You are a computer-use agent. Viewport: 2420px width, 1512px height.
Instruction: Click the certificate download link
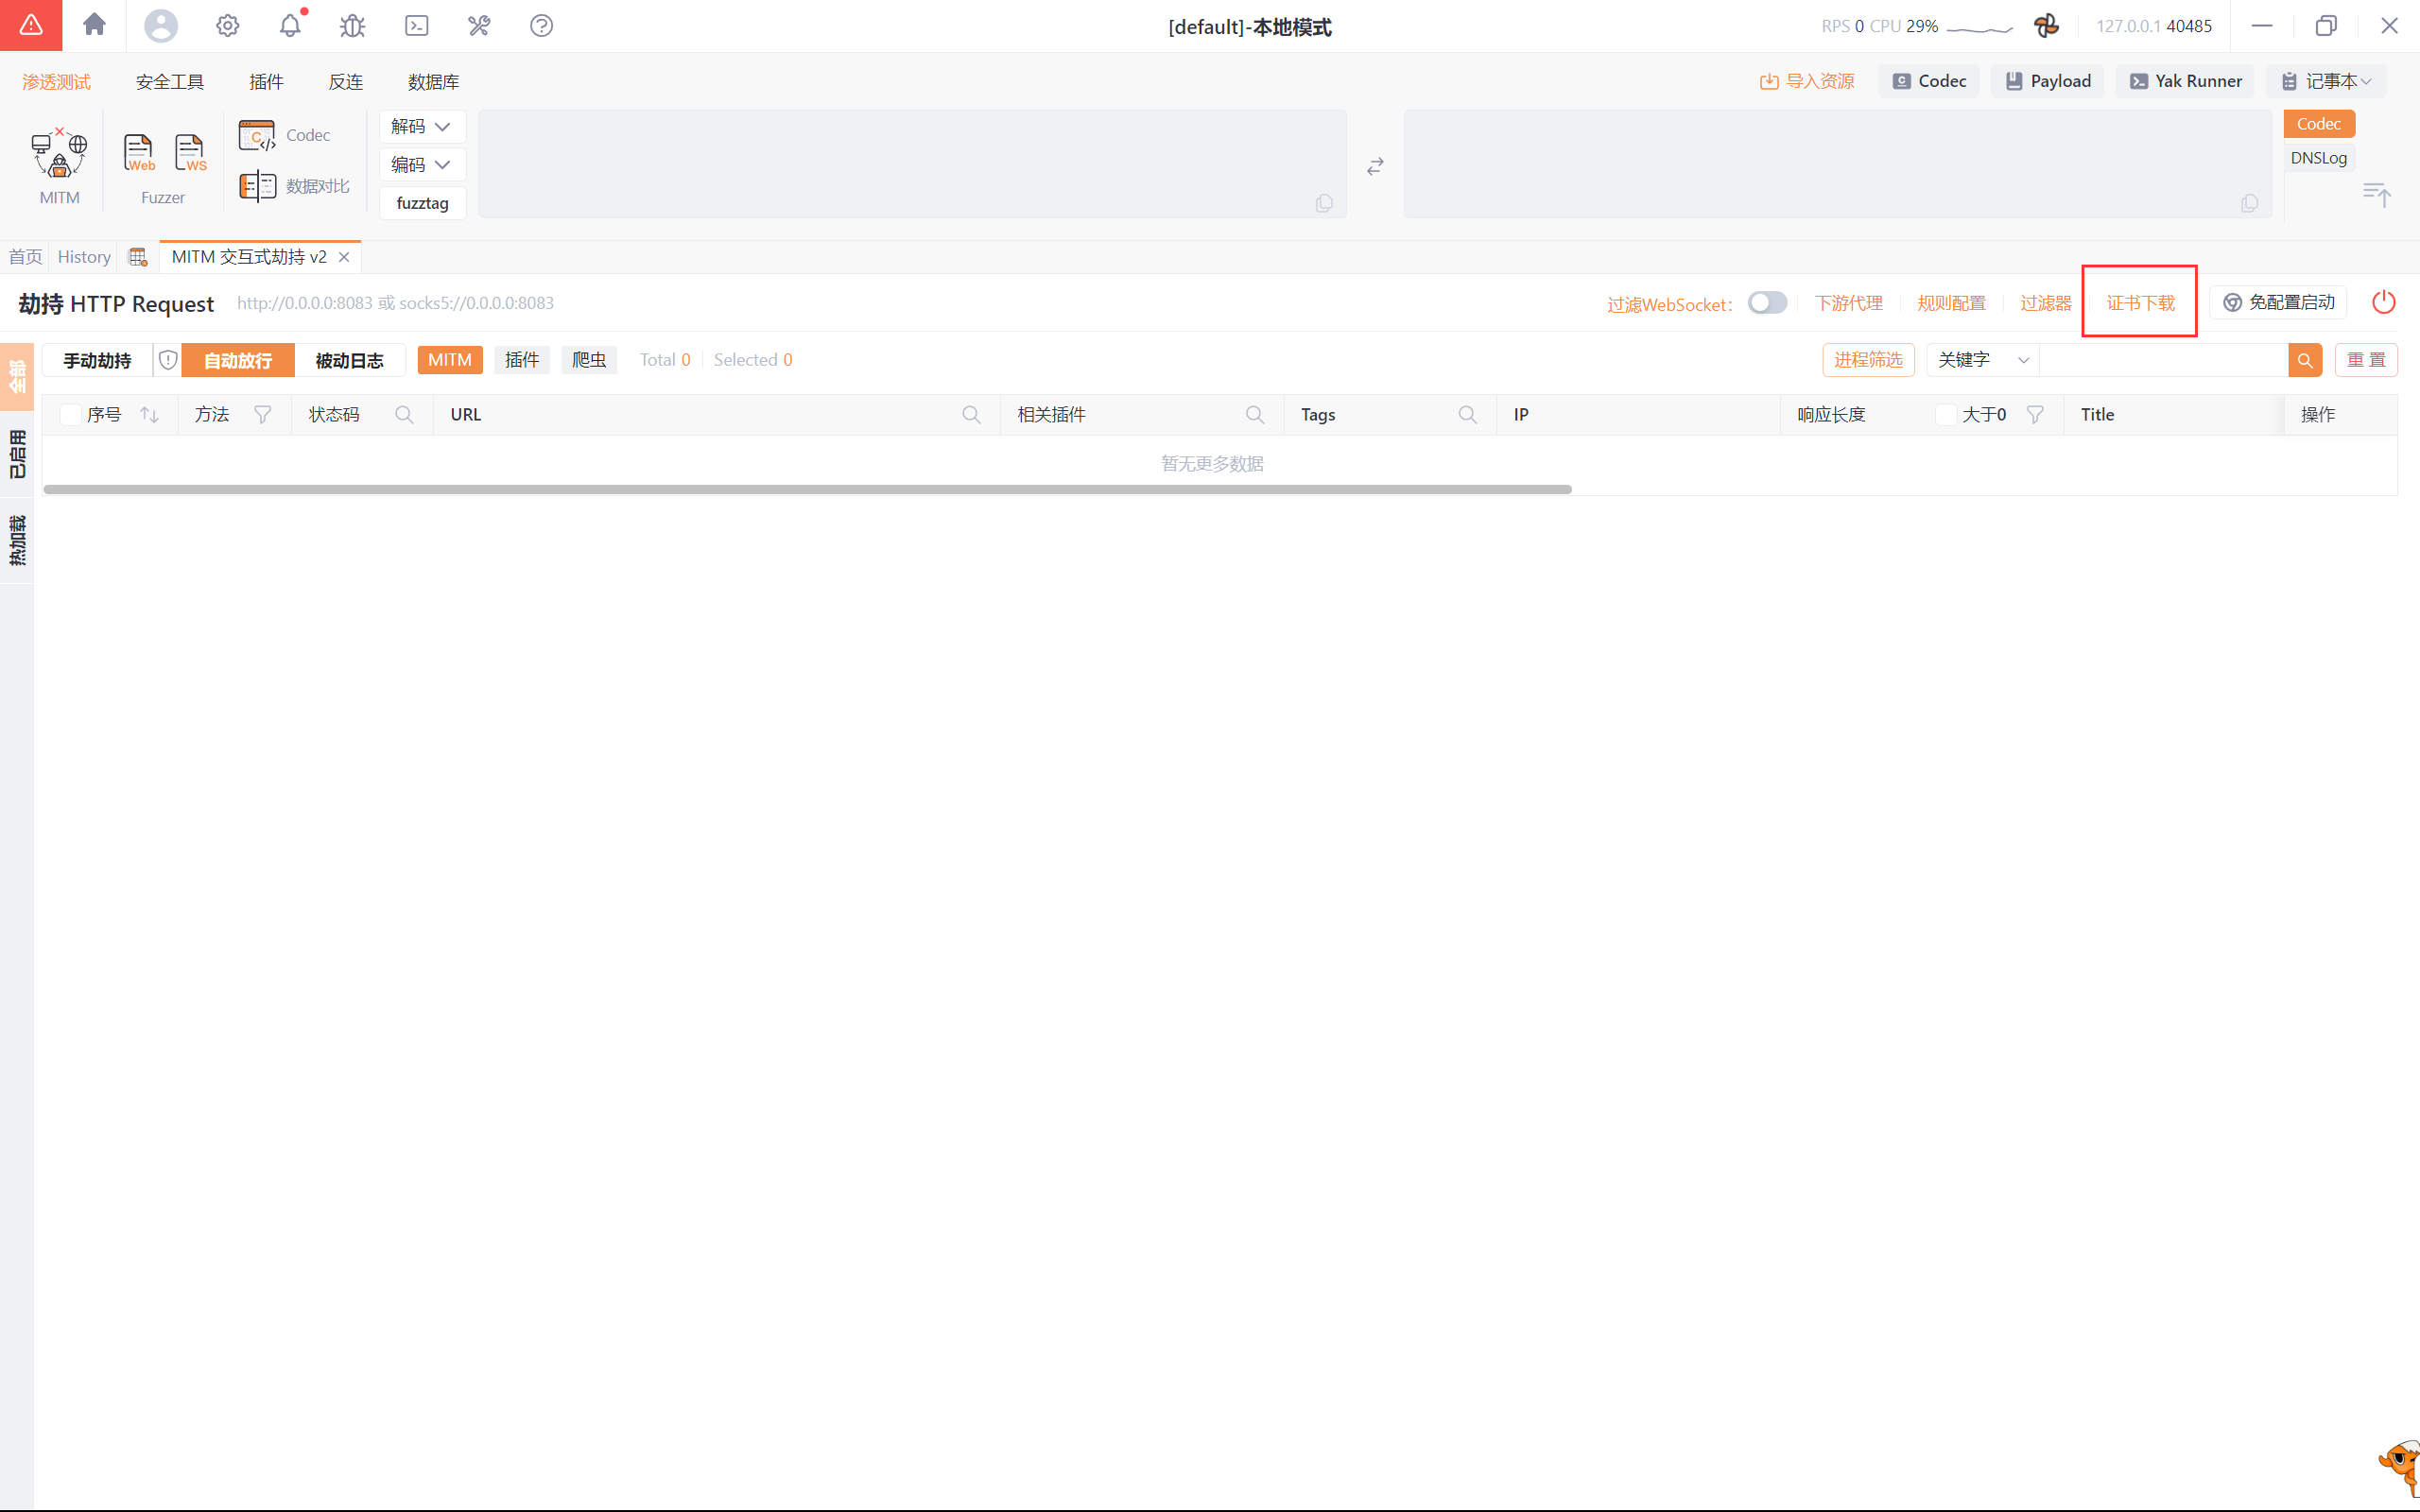point(2140,303)
